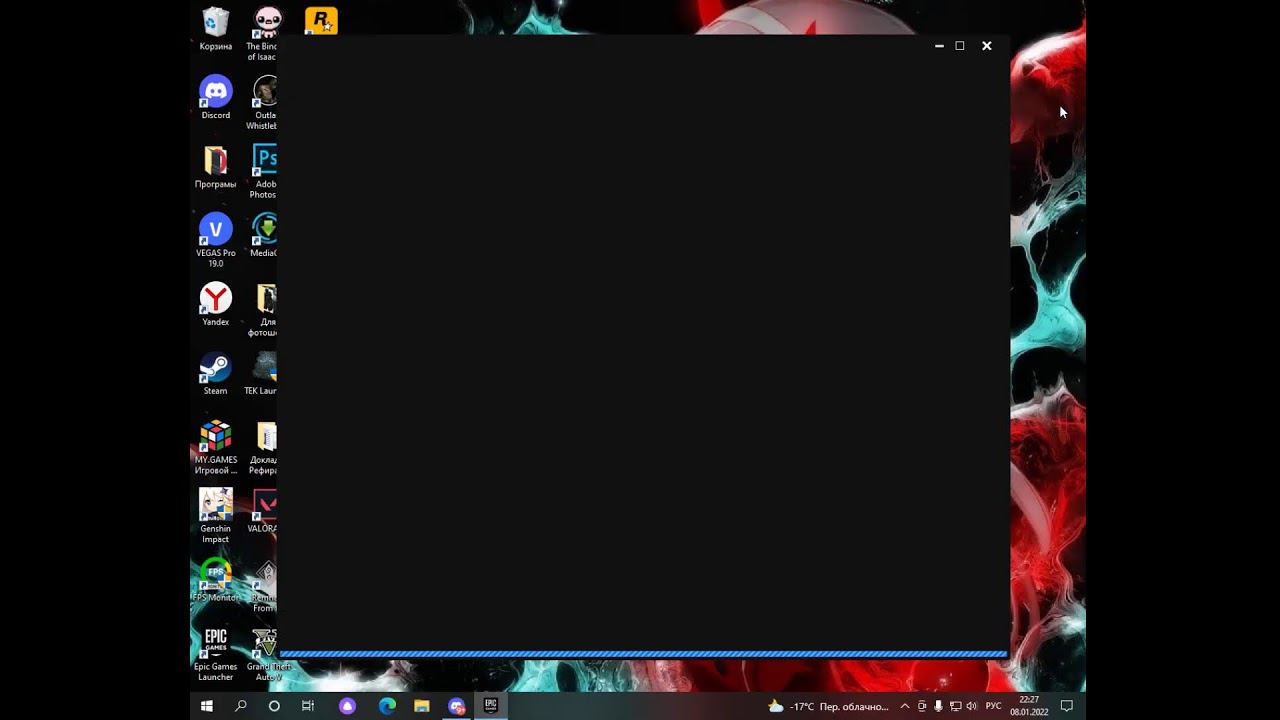Open the Recycle Bin (Корзина) desktop icon
The image size is (1280, 720).
[215, 28]
